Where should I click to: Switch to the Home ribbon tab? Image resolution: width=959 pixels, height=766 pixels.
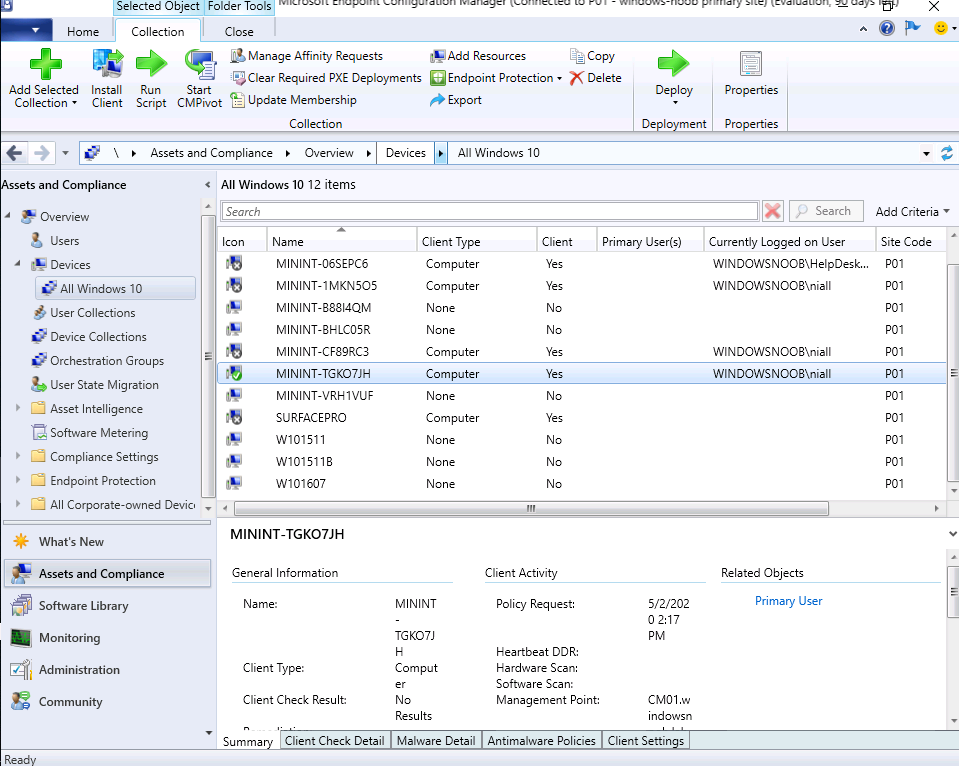click(x=83, y=32)
